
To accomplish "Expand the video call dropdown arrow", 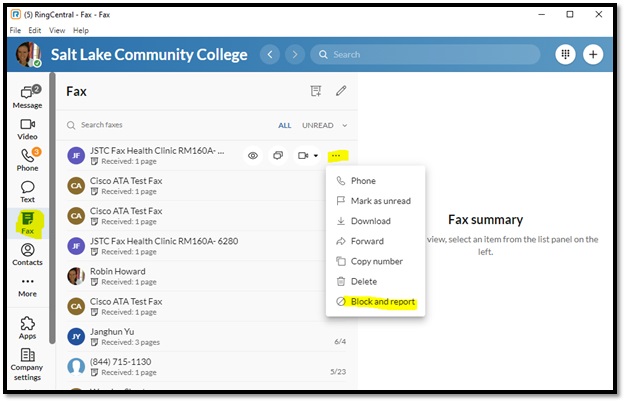I will pyautogui.click(x=316, y=156).
